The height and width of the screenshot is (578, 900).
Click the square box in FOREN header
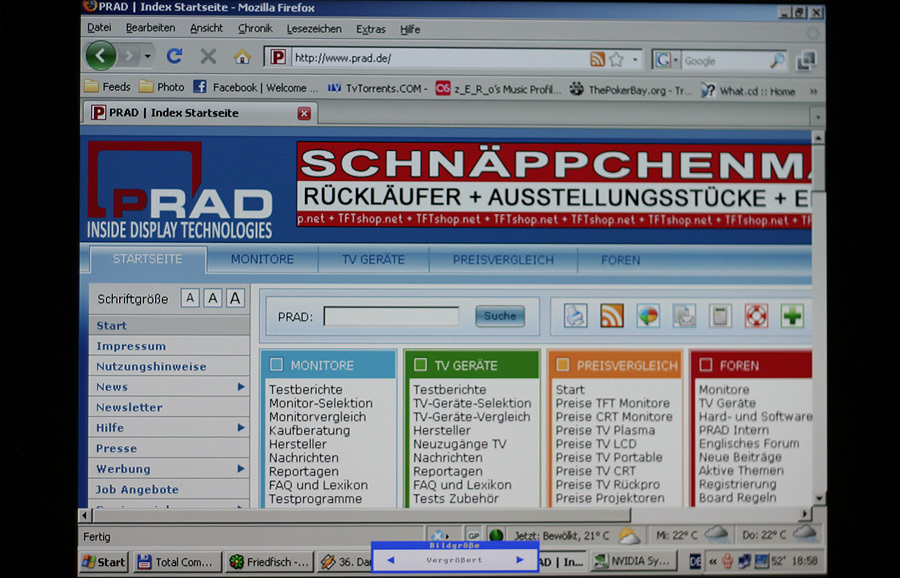706,365
